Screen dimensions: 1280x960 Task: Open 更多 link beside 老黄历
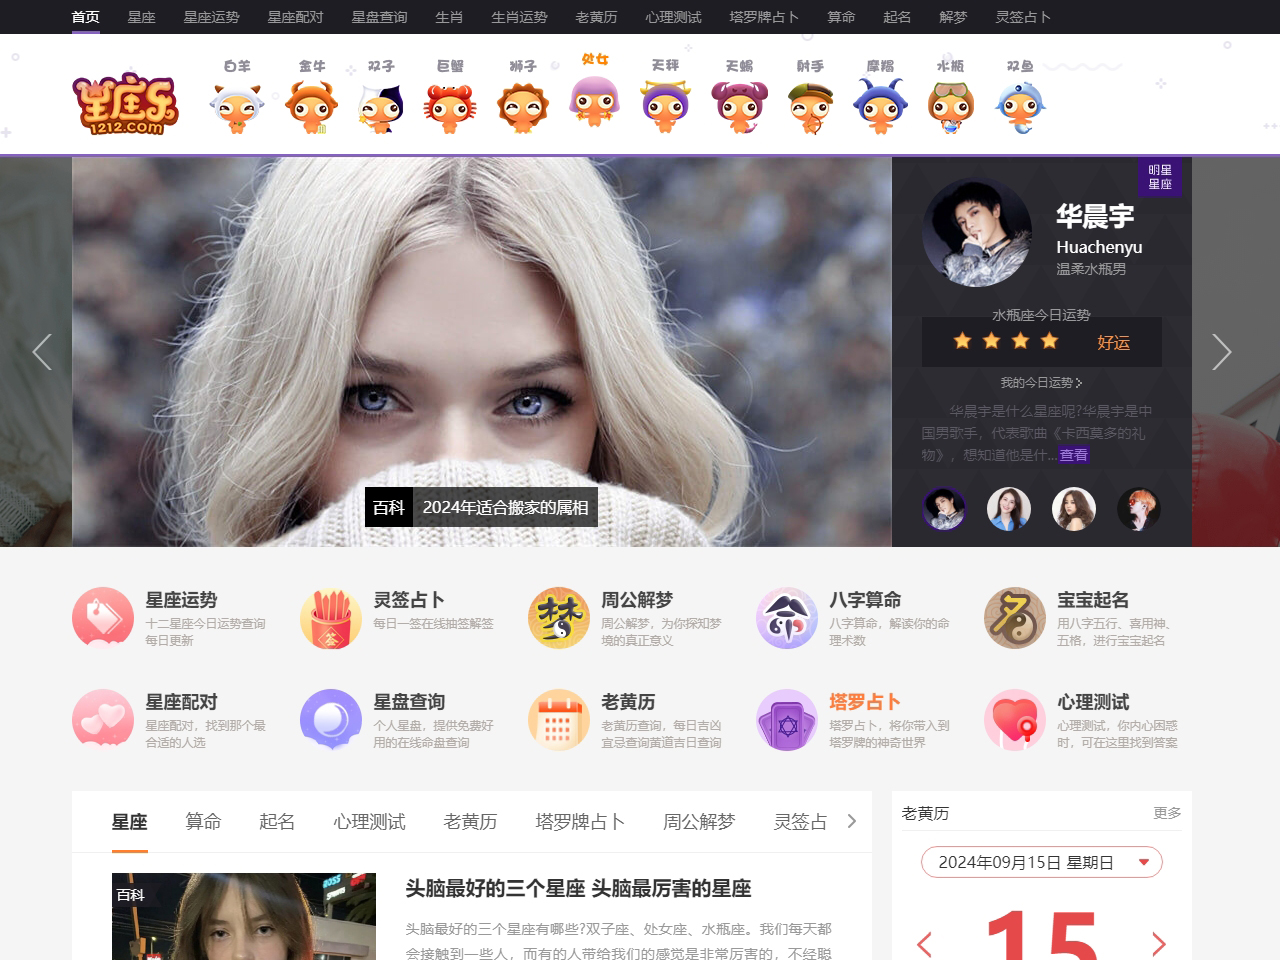tap(1167, 813)
